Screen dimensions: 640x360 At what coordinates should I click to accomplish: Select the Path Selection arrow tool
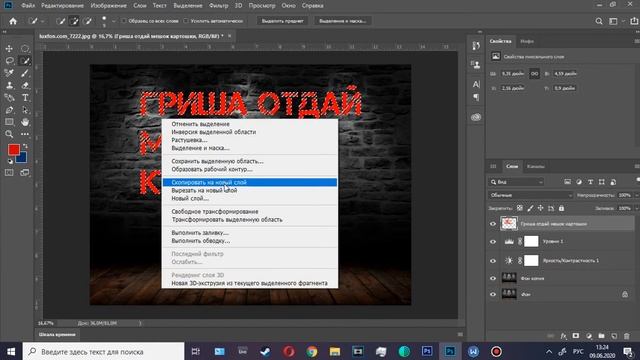point(25,110)
